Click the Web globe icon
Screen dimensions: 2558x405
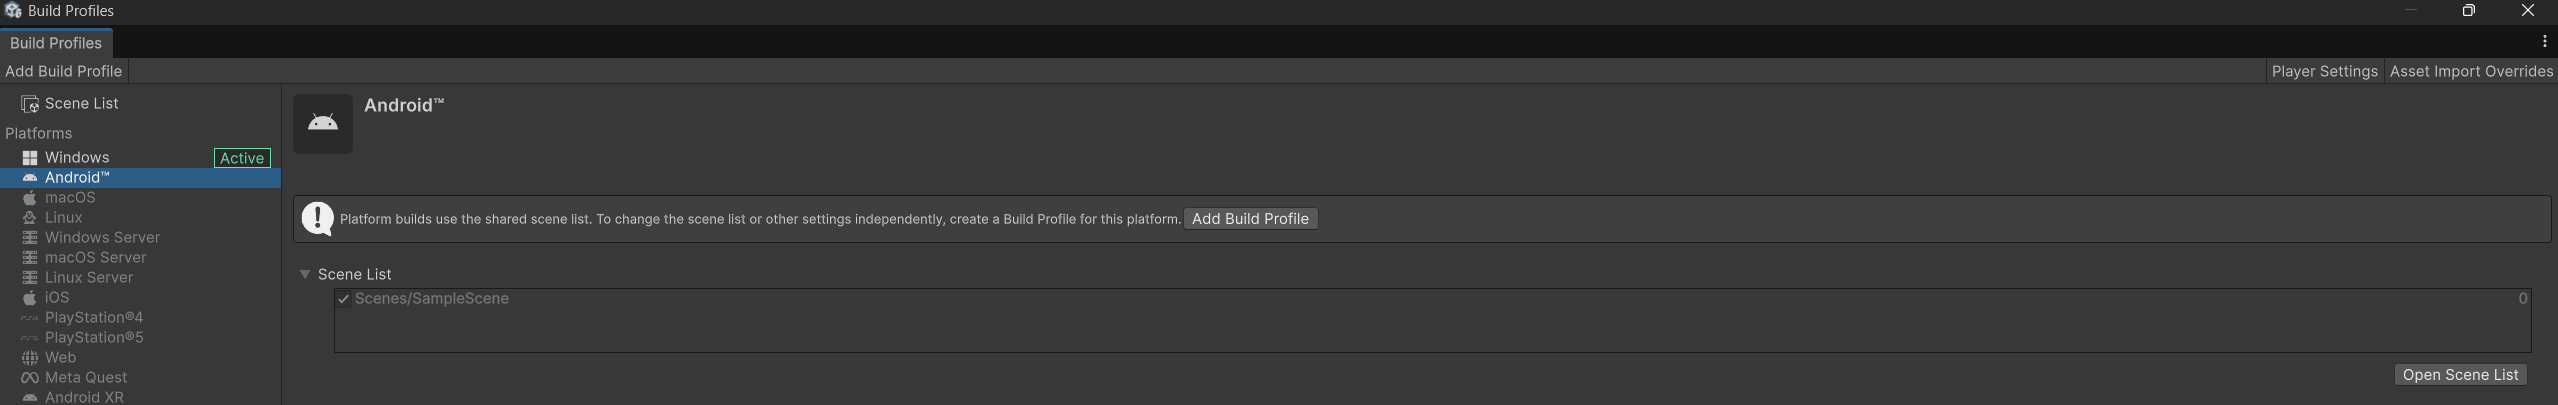[30, 358]
